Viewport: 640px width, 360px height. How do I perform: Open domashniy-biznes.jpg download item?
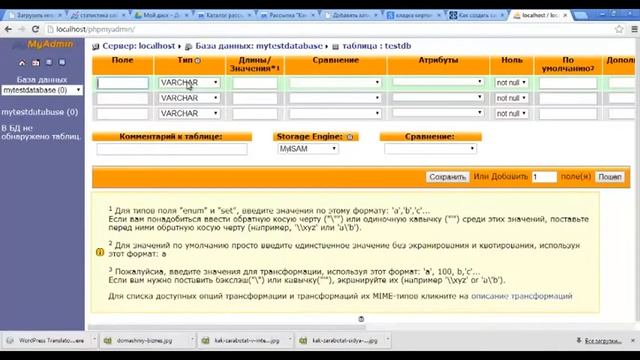144,340
